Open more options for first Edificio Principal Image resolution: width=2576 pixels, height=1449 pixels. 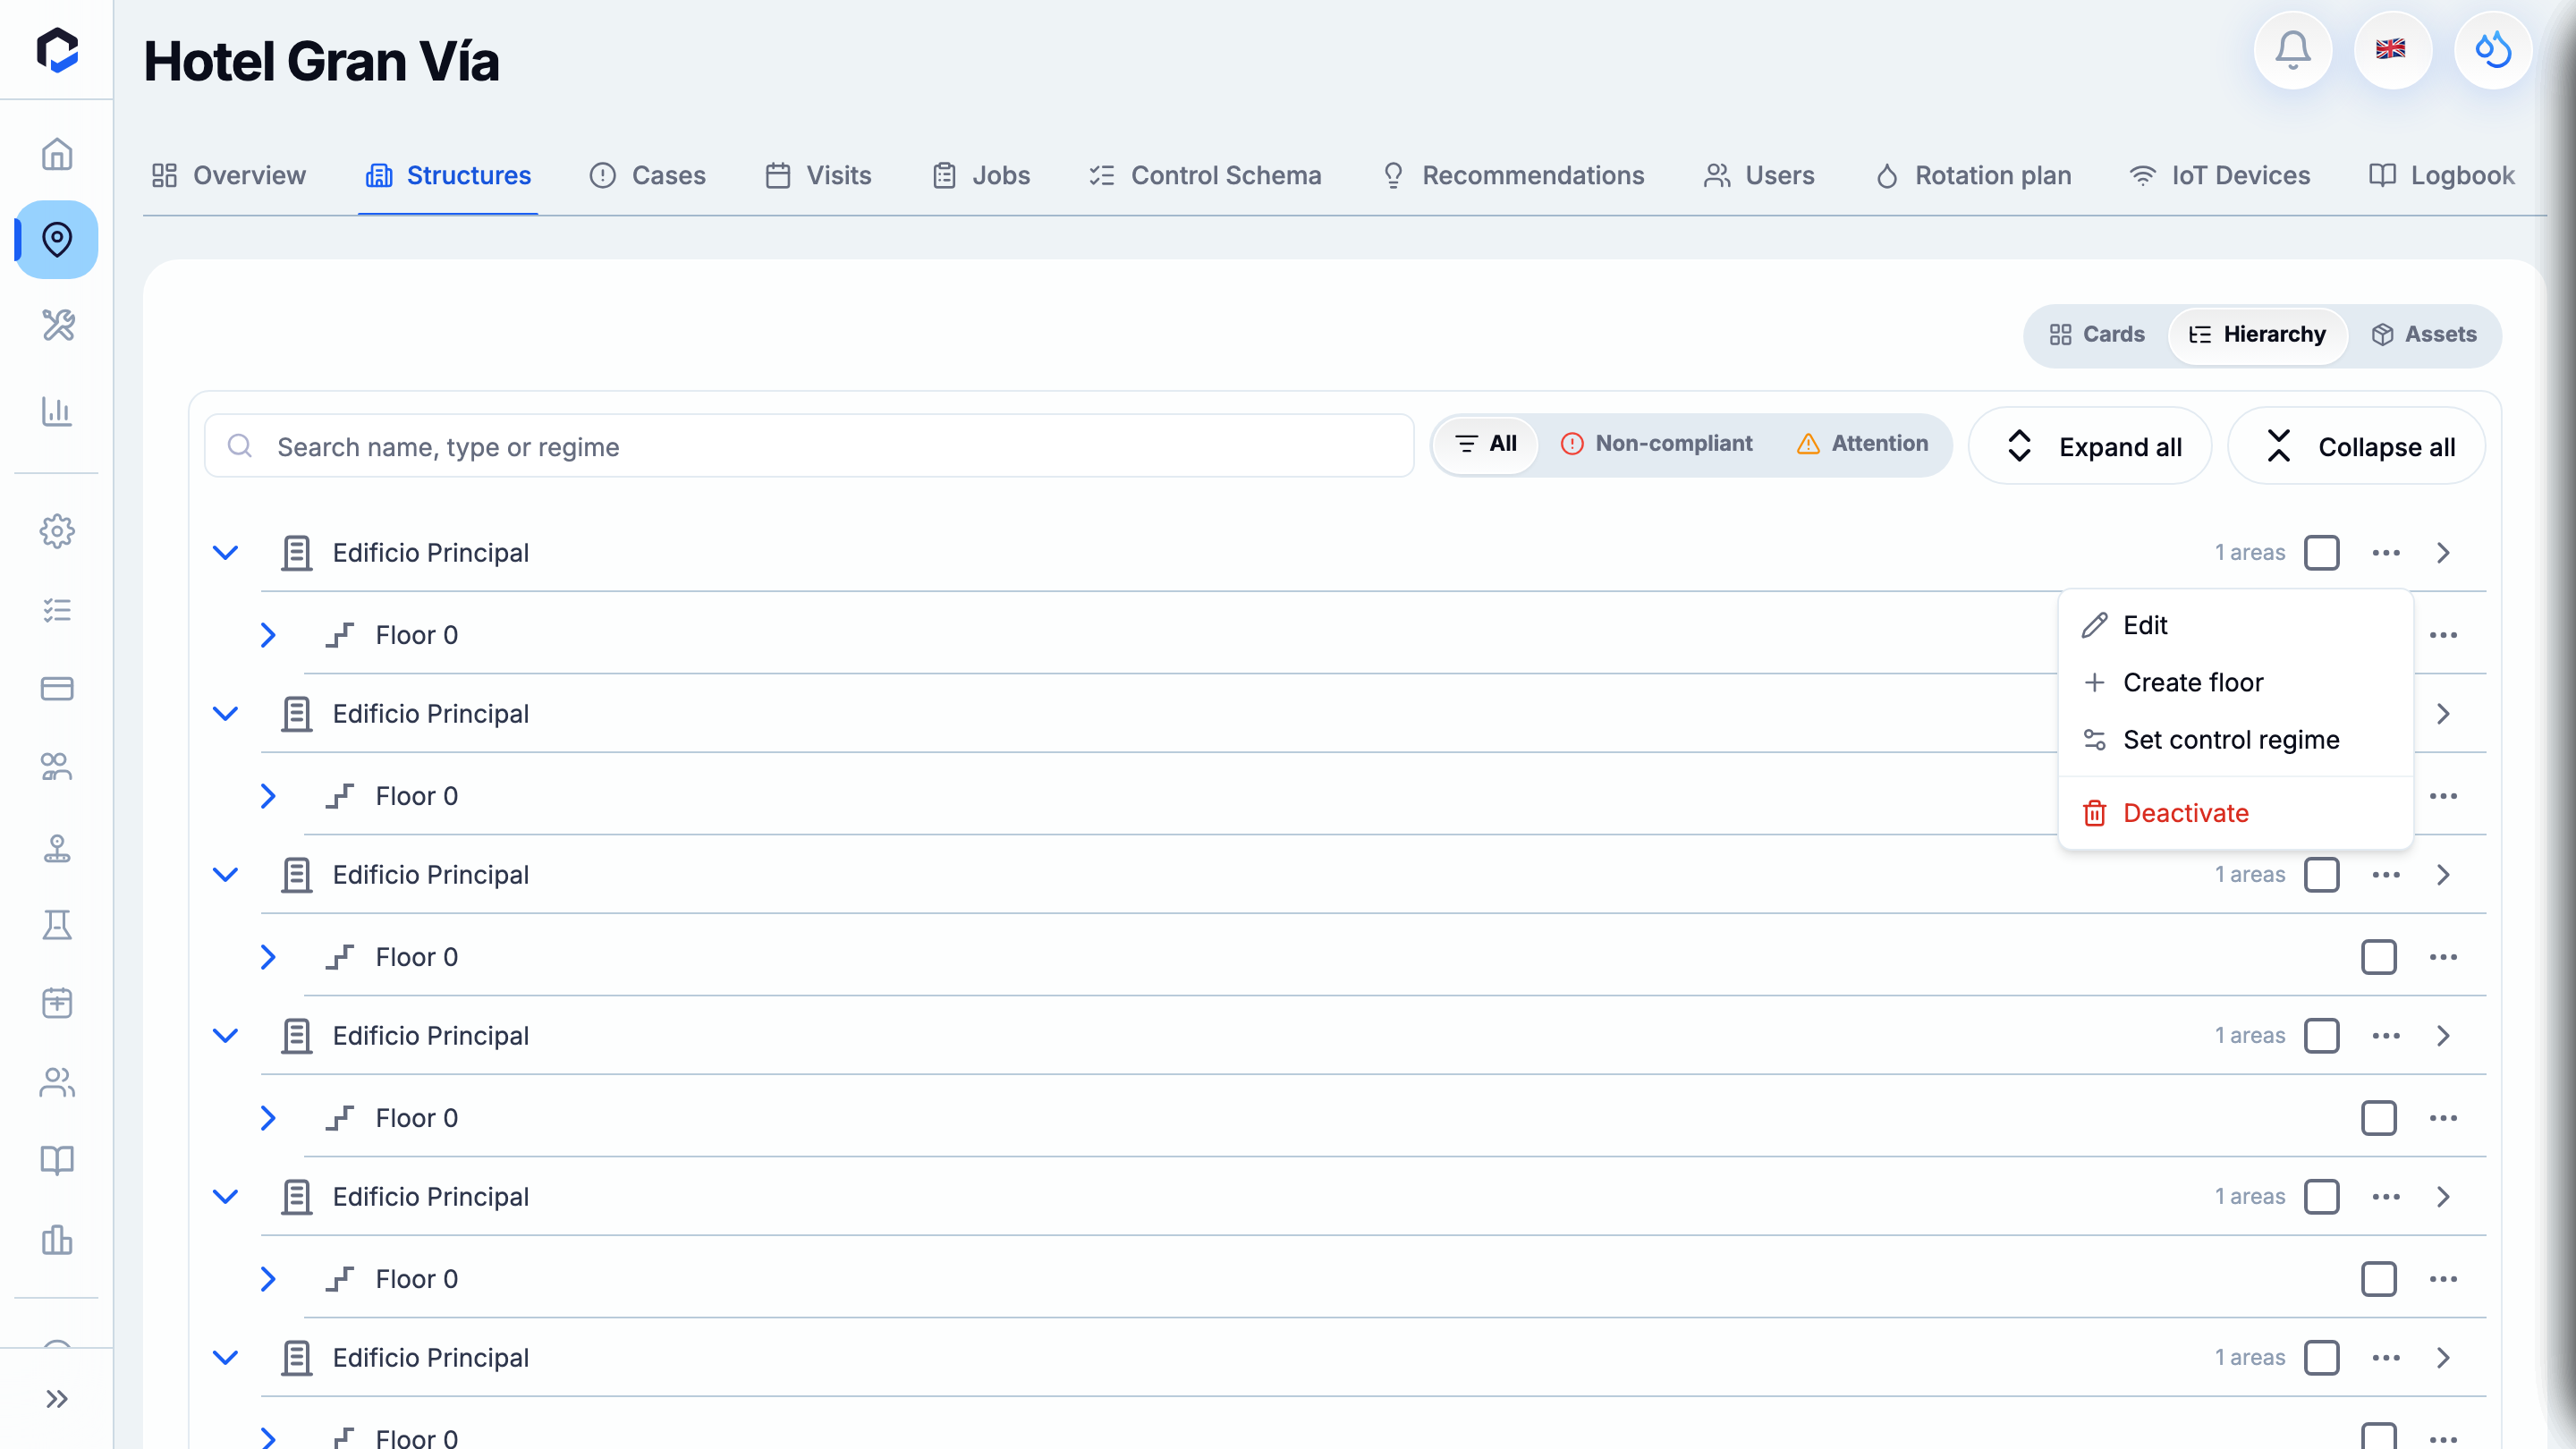2386,553
